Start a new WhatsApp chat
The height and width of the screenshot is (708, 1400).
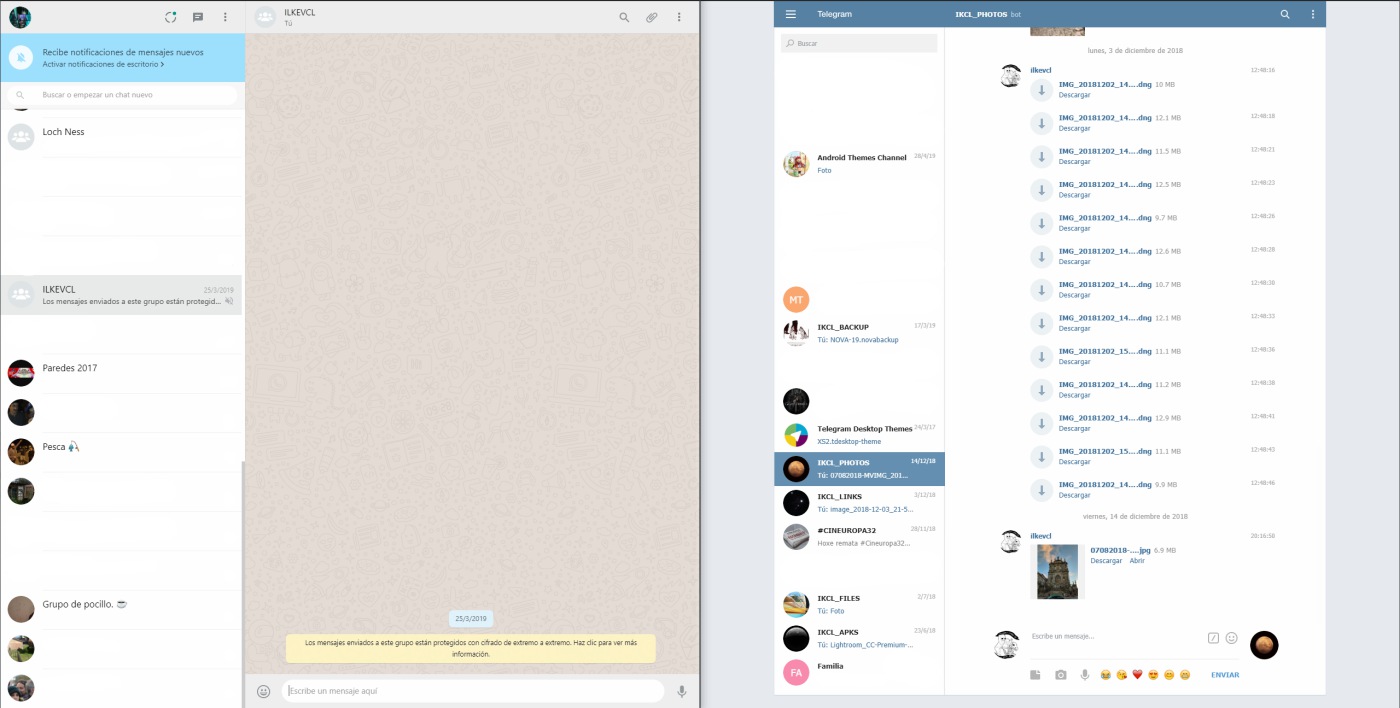click(198, 17)
